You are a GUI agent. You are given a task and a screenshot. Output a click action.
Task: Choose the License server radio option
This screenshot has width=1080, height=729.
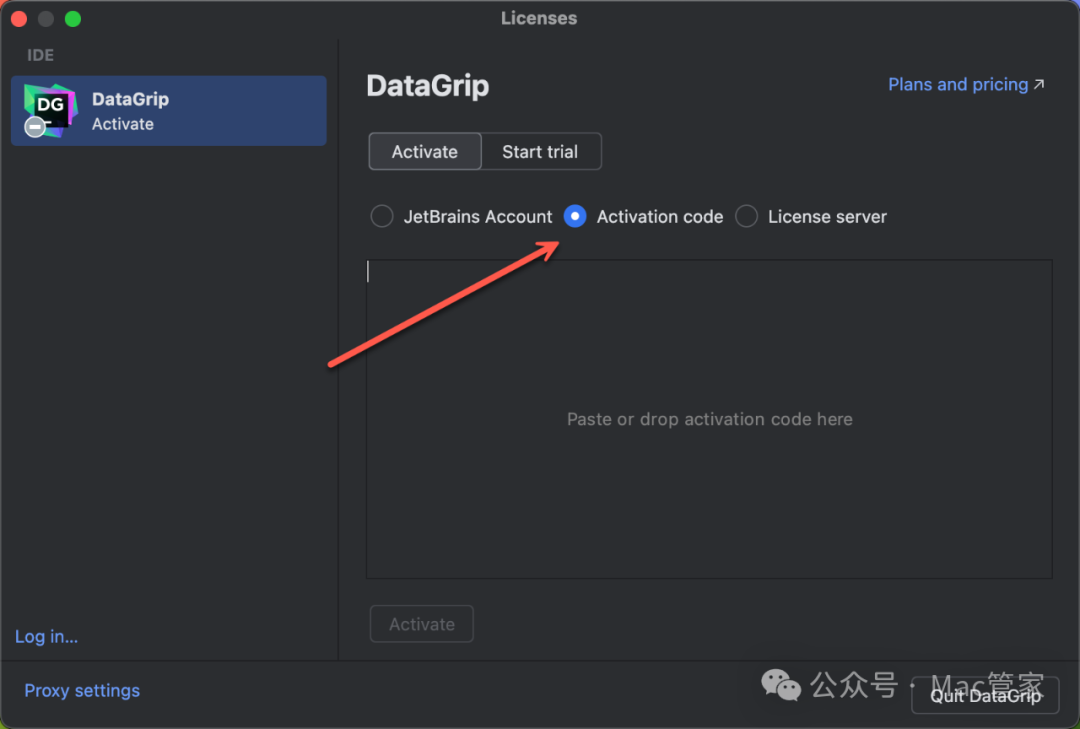point(746,217)
